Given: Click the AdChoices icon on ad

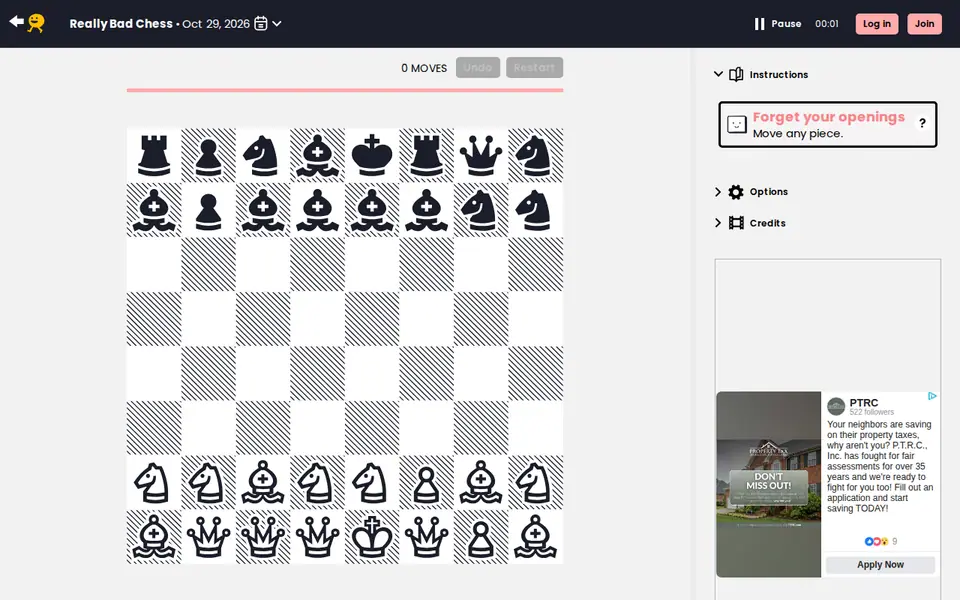Looking at the screenshot, I should [932, 396].
